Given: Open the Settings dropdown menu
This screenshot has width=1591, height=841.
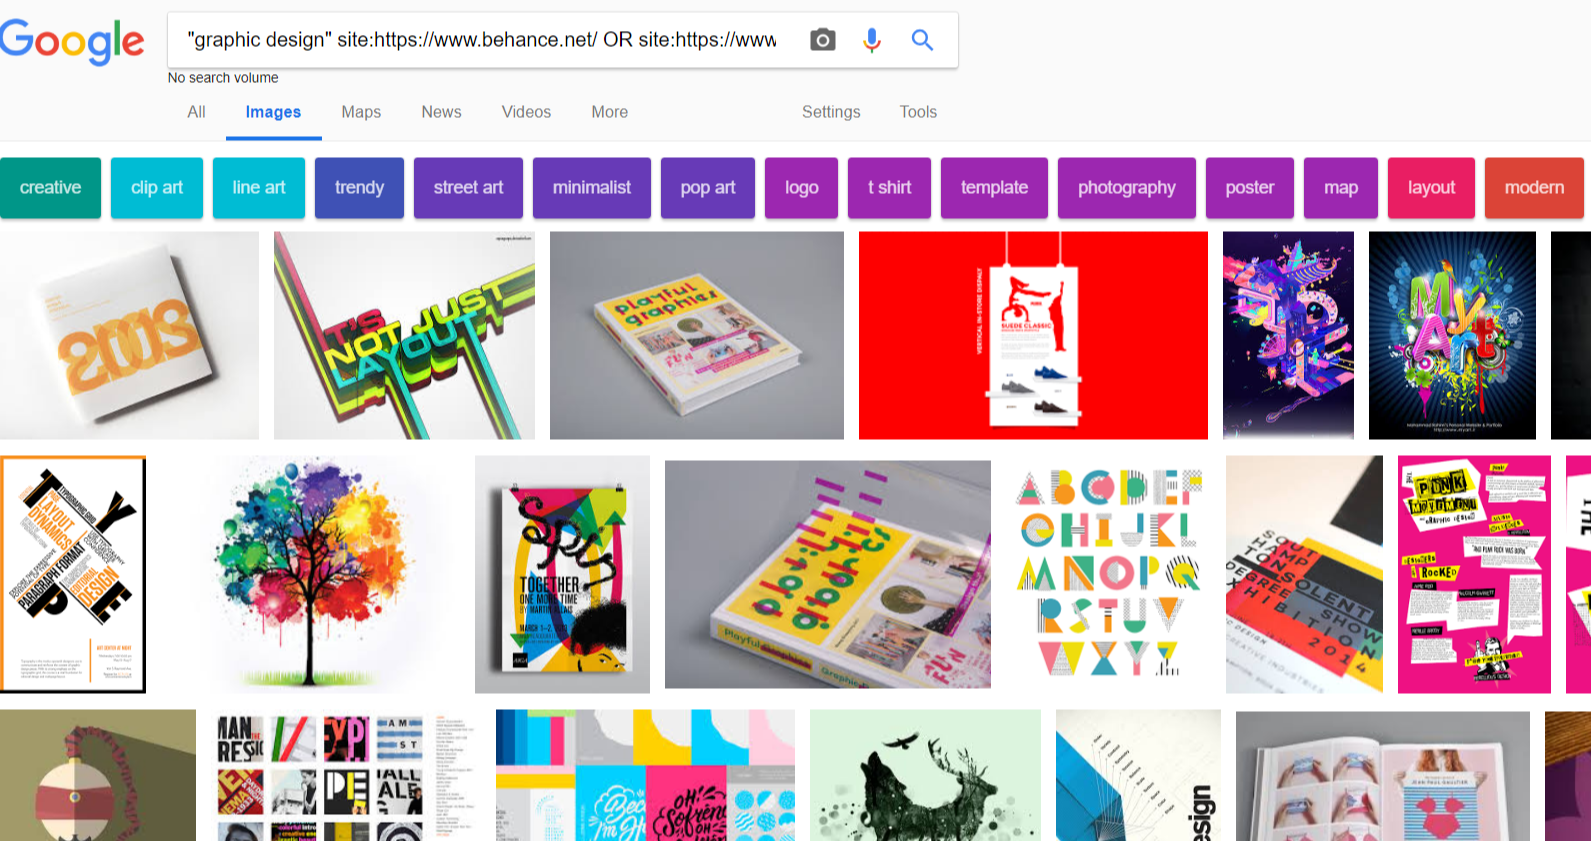Looking at the screenshot, I should tap(831, 112).
